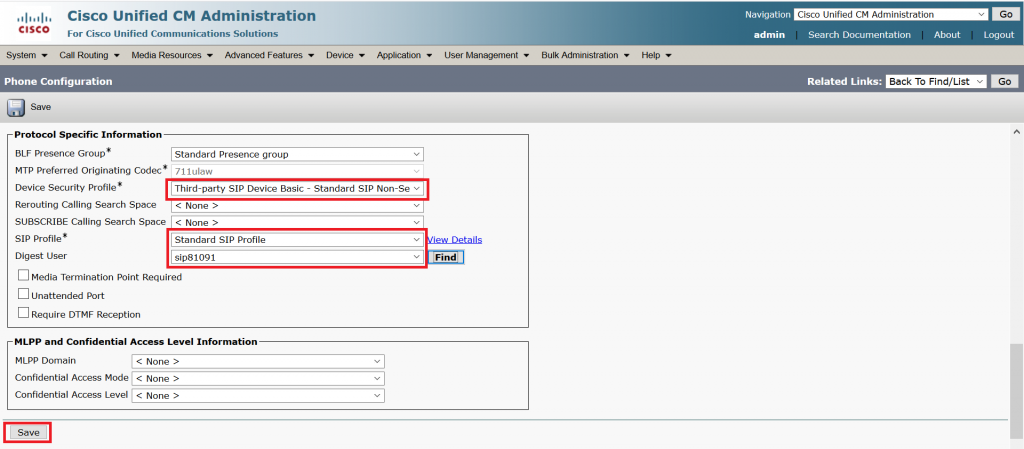This screenshot has width=1024, height=449.
Task: Open the Call Routing menu
Action: coord(88,55)
